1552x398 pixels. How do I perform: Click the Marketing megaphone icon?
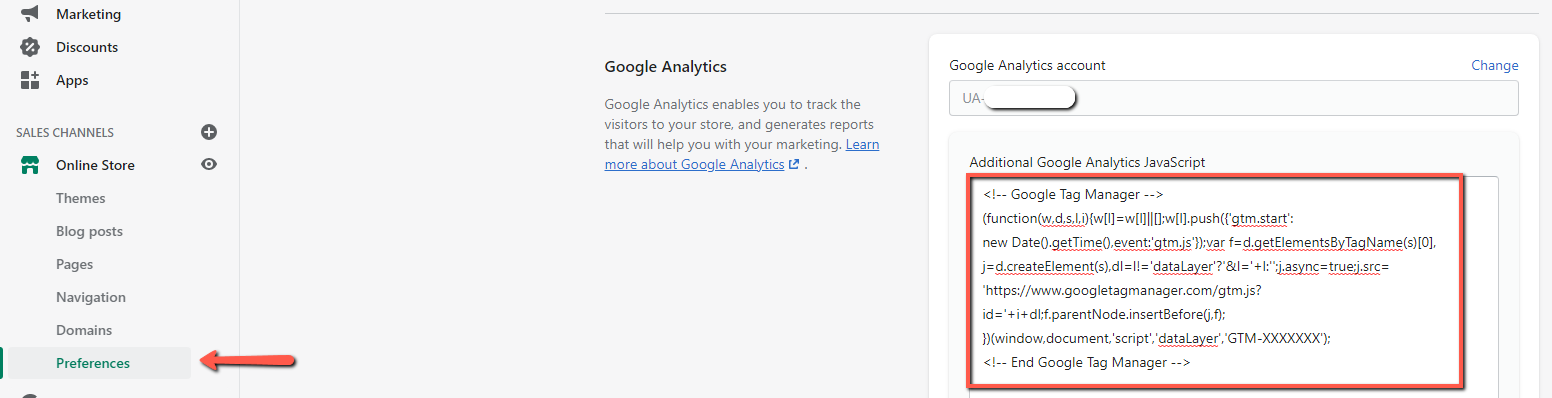(30, 14)
